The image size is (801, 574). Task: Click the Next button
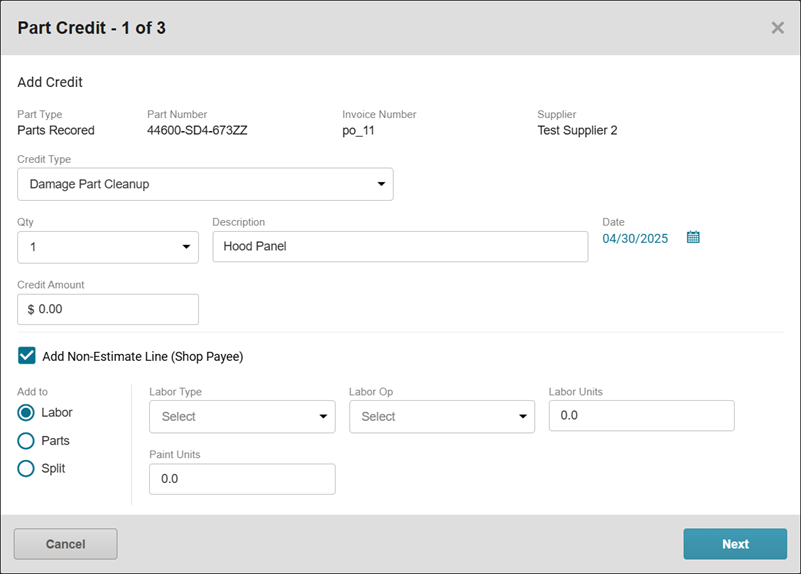click(x=735, y=544)
